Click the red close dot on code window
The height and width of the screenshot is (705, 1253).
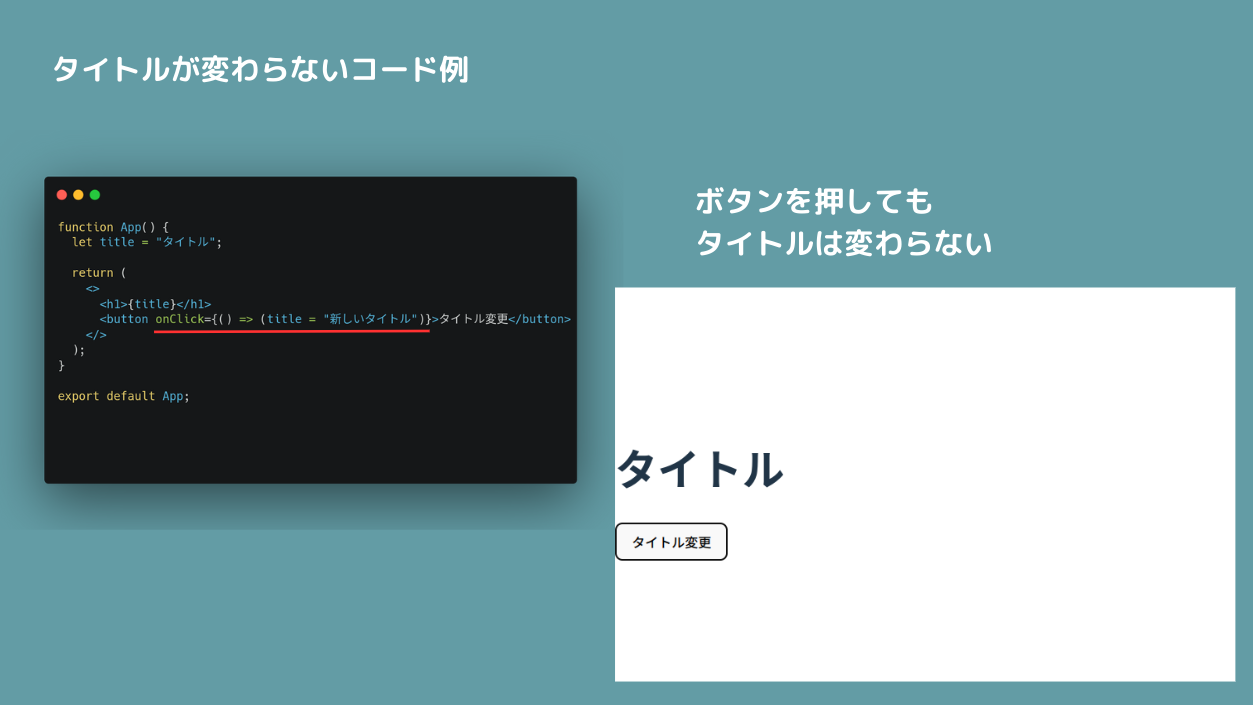tap(62, 195)
